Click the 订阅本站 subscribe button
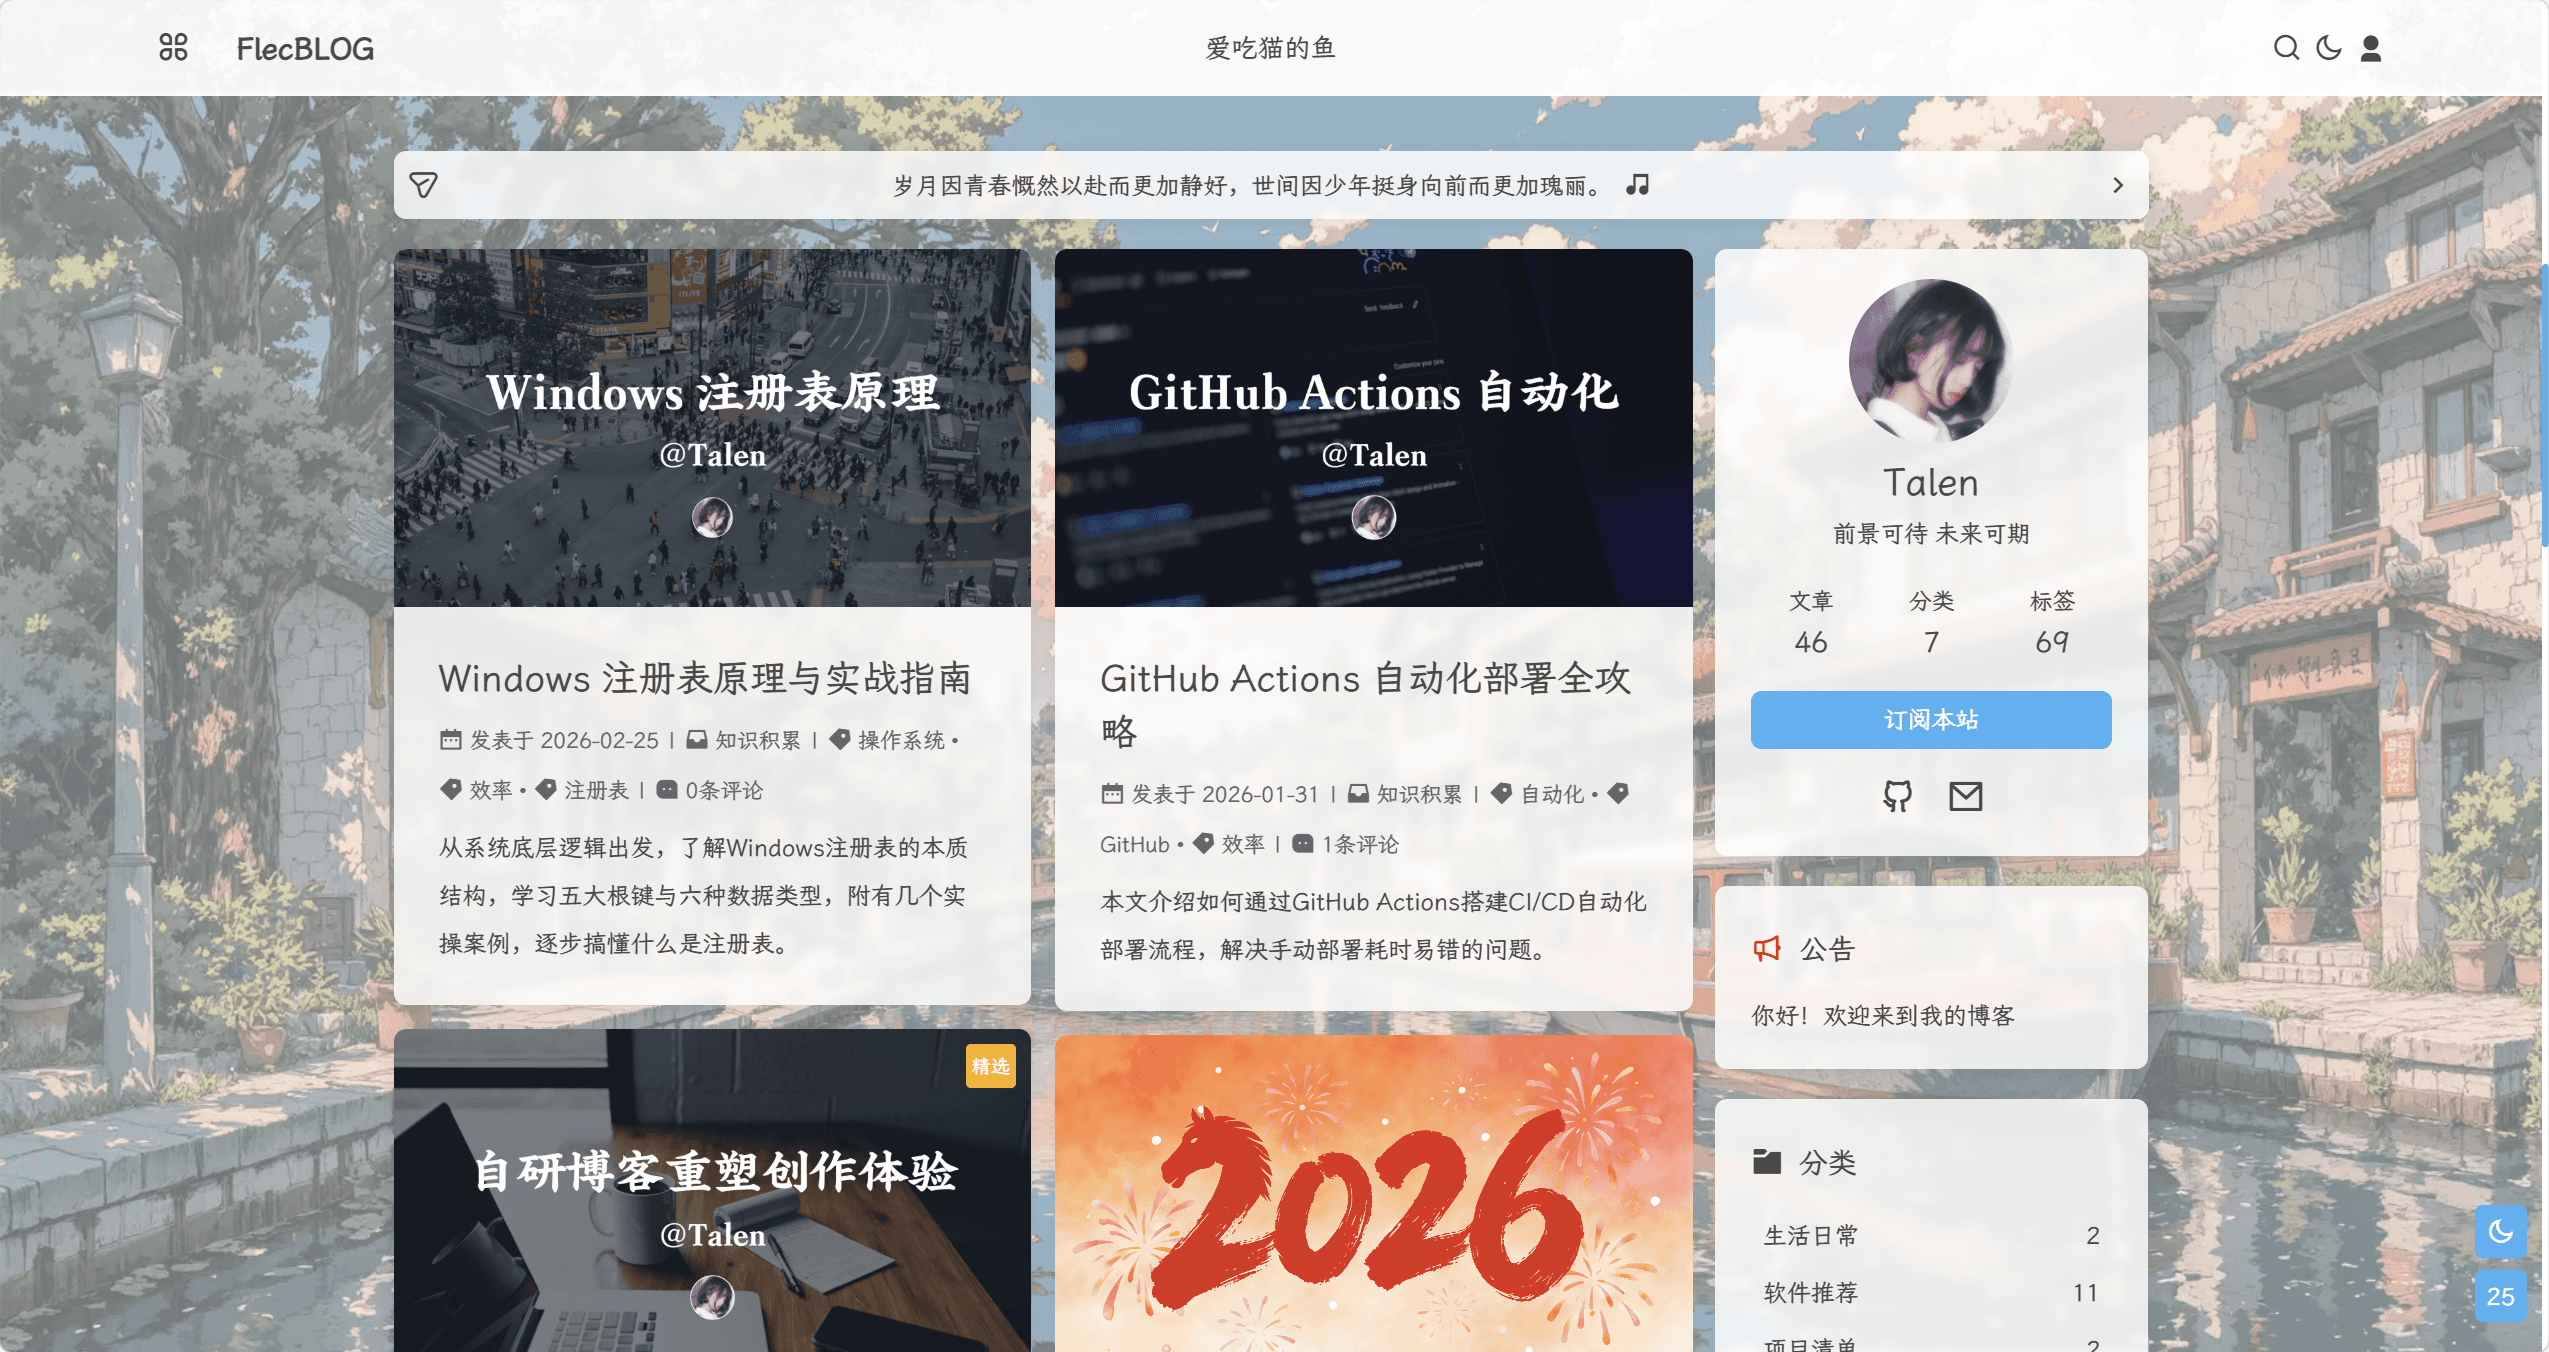2549x1352 pixels. tap(1930, 720)
